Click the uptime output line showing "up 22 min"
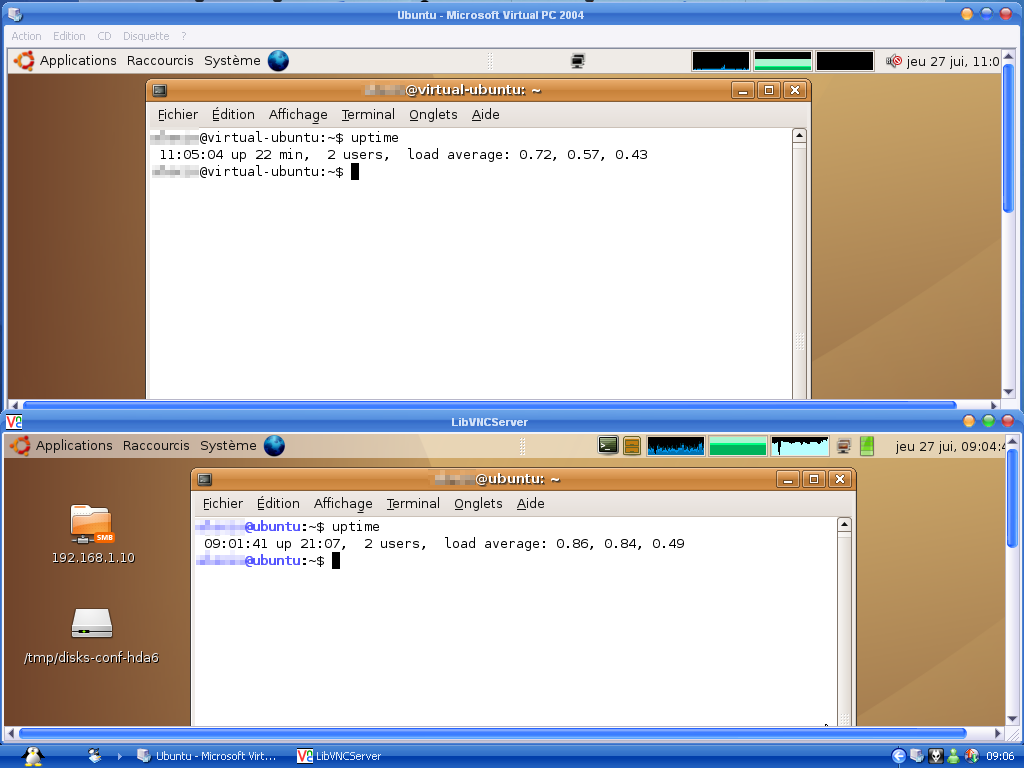The width and height of the screenshot is (1024, 768). tap(404, 155)
